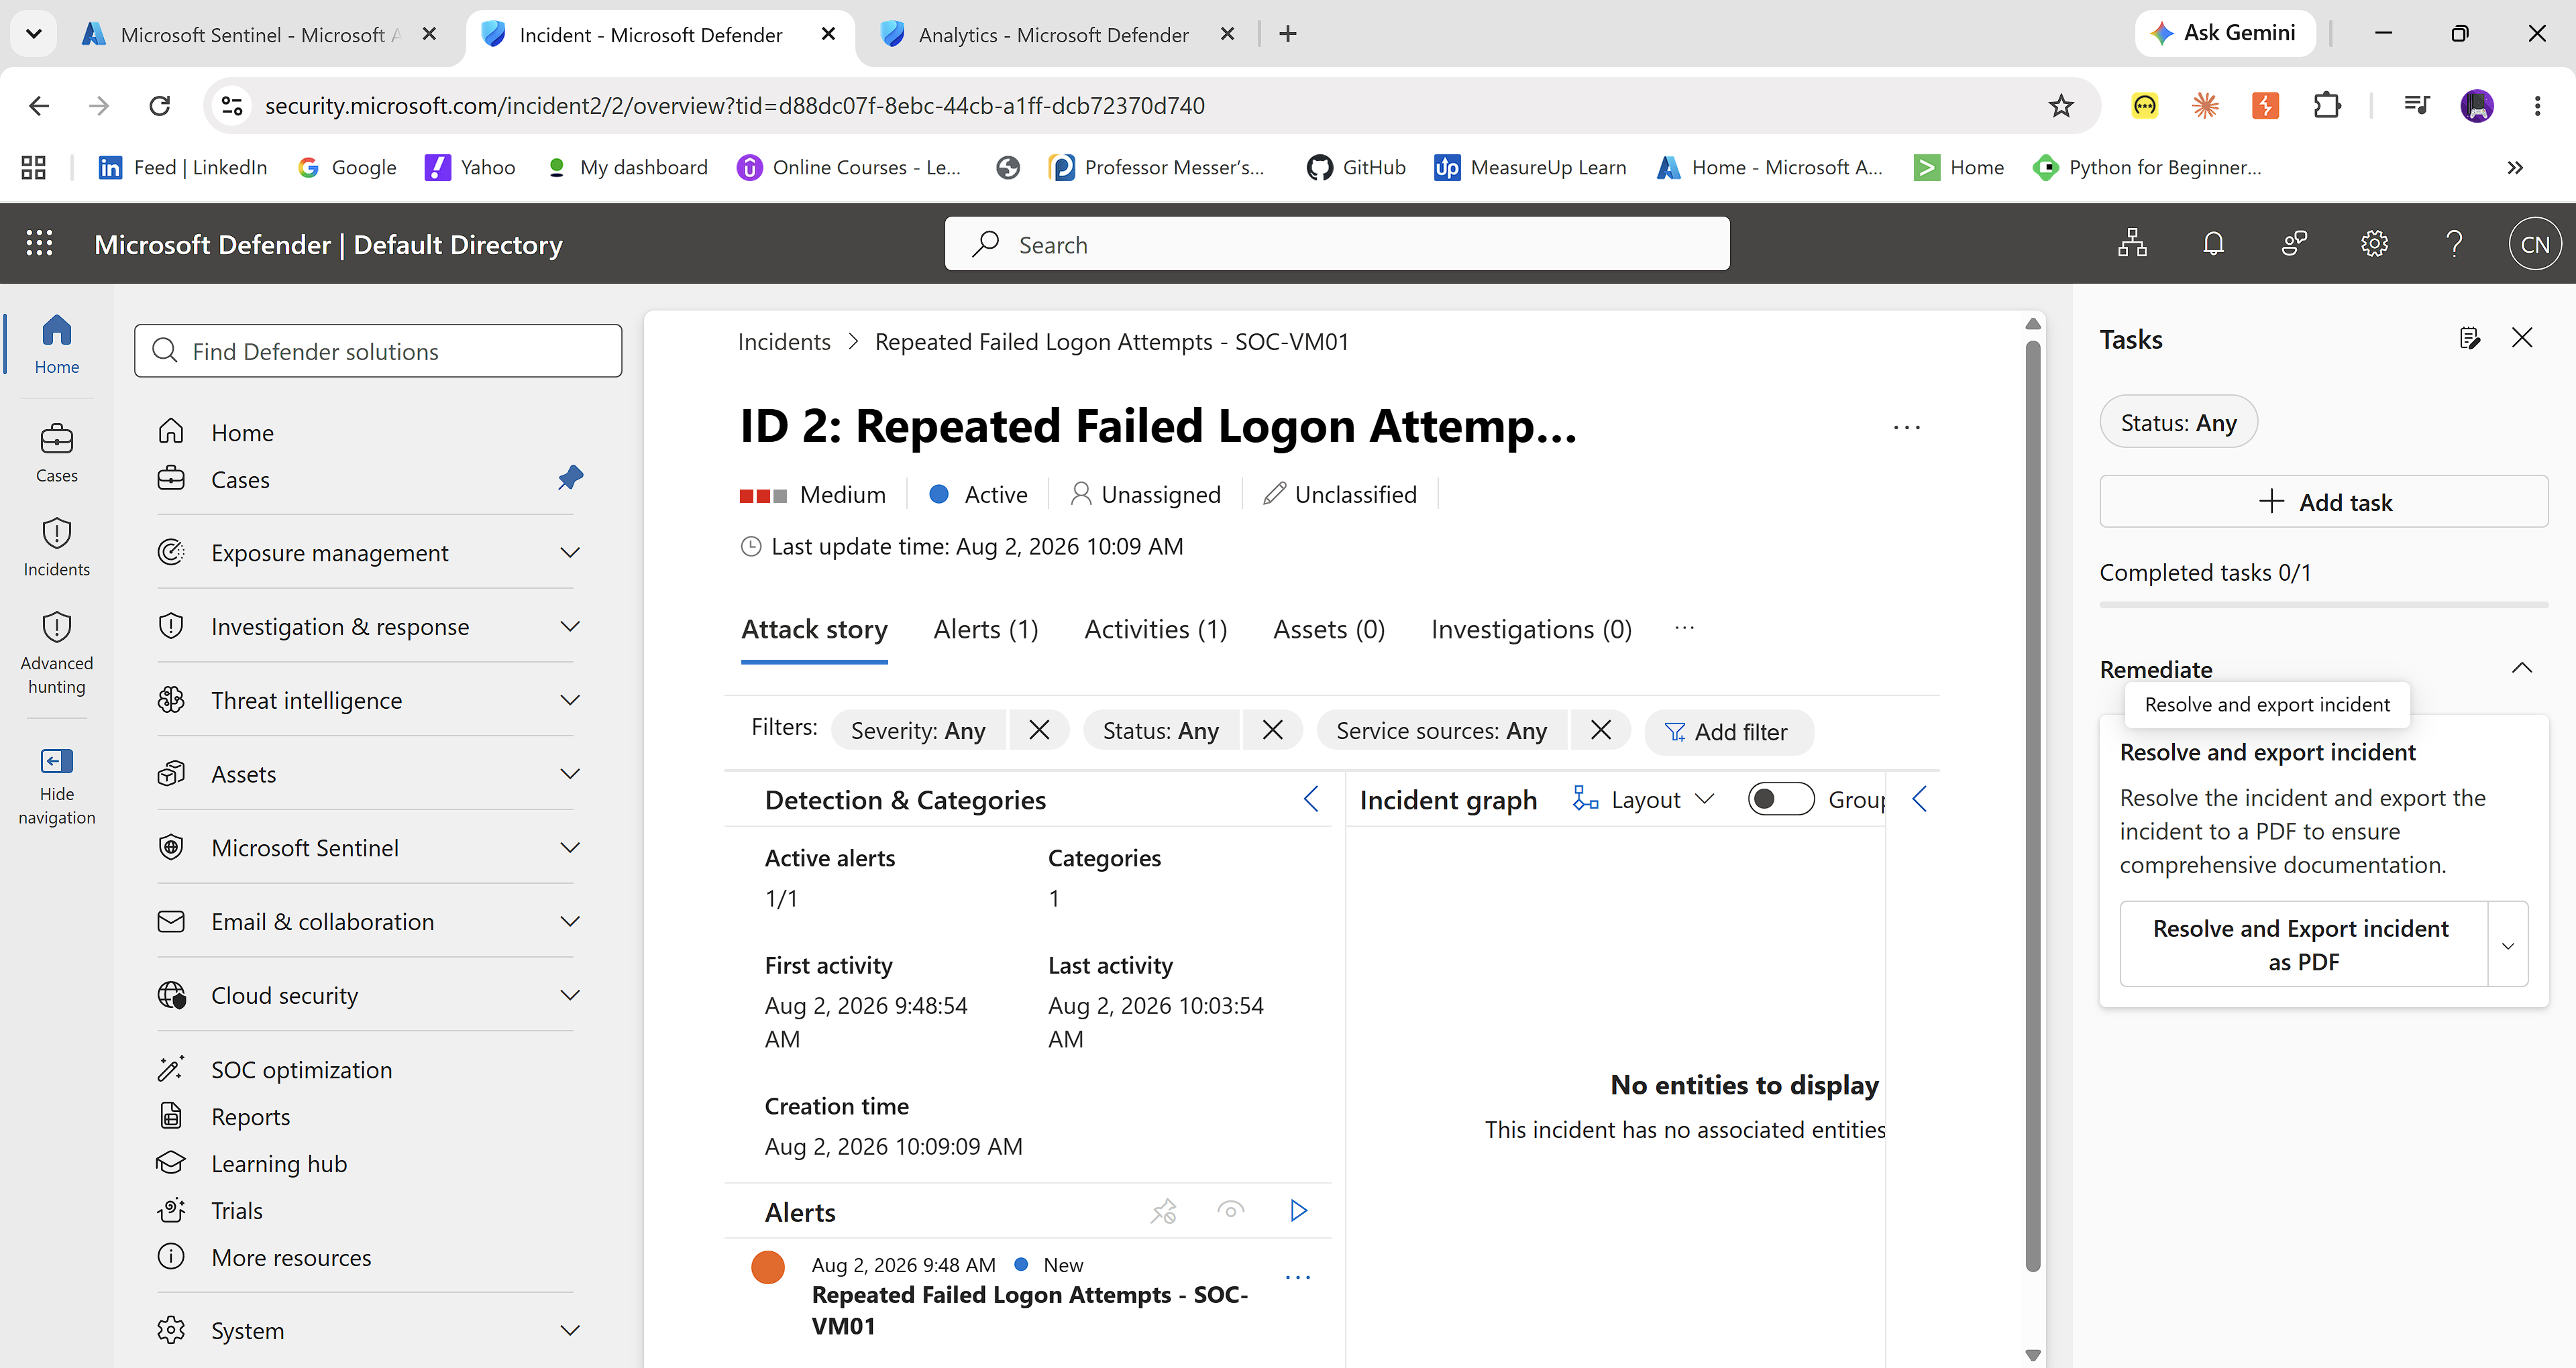The height and width of the screenshot is (1368, 2576).
Task: Toggle the Group switch in Incident graph
Action: [1780, 799]
